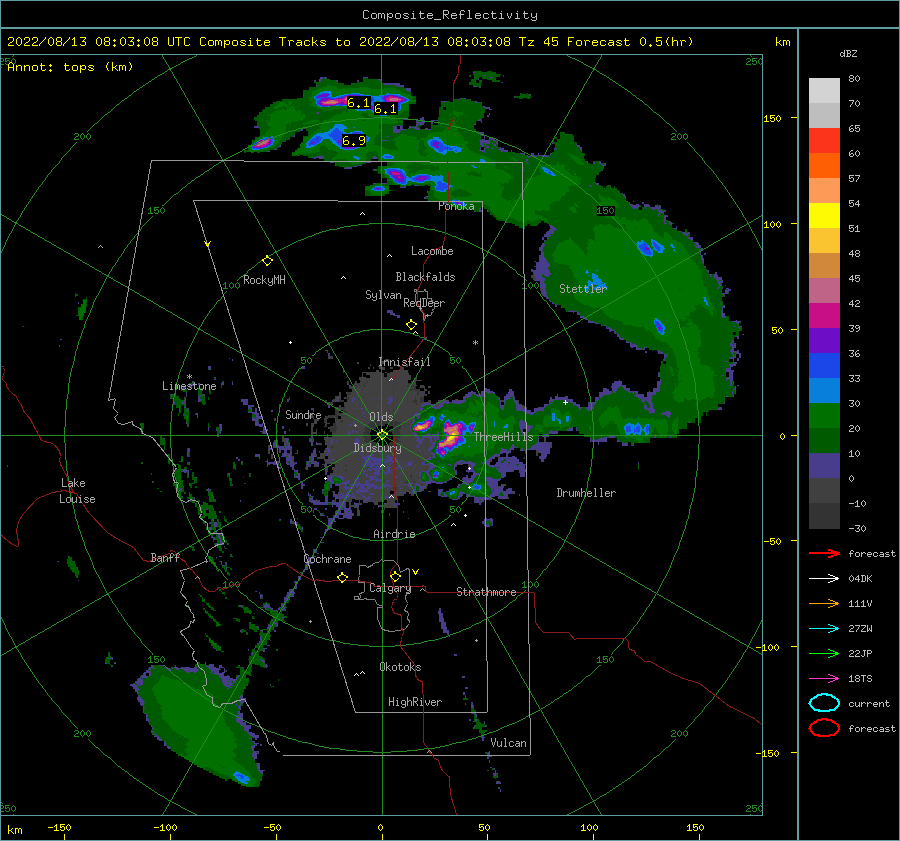The image size is (900, 841).
Task: Click the HighRiver city label
Action: 415,702
